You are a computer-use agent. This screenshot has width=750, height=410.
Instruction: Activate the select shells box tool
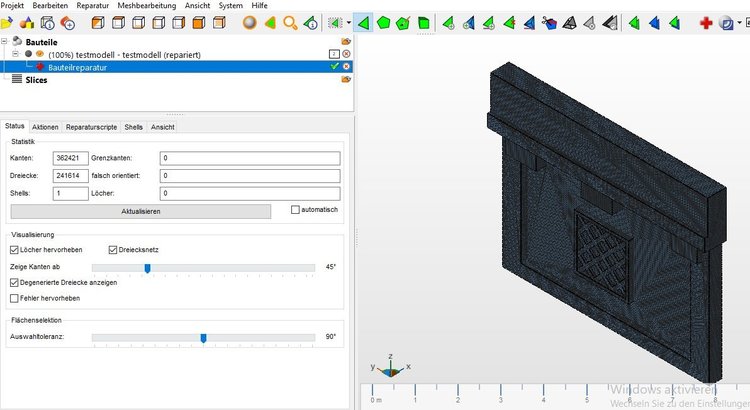(x=424, y=22)
